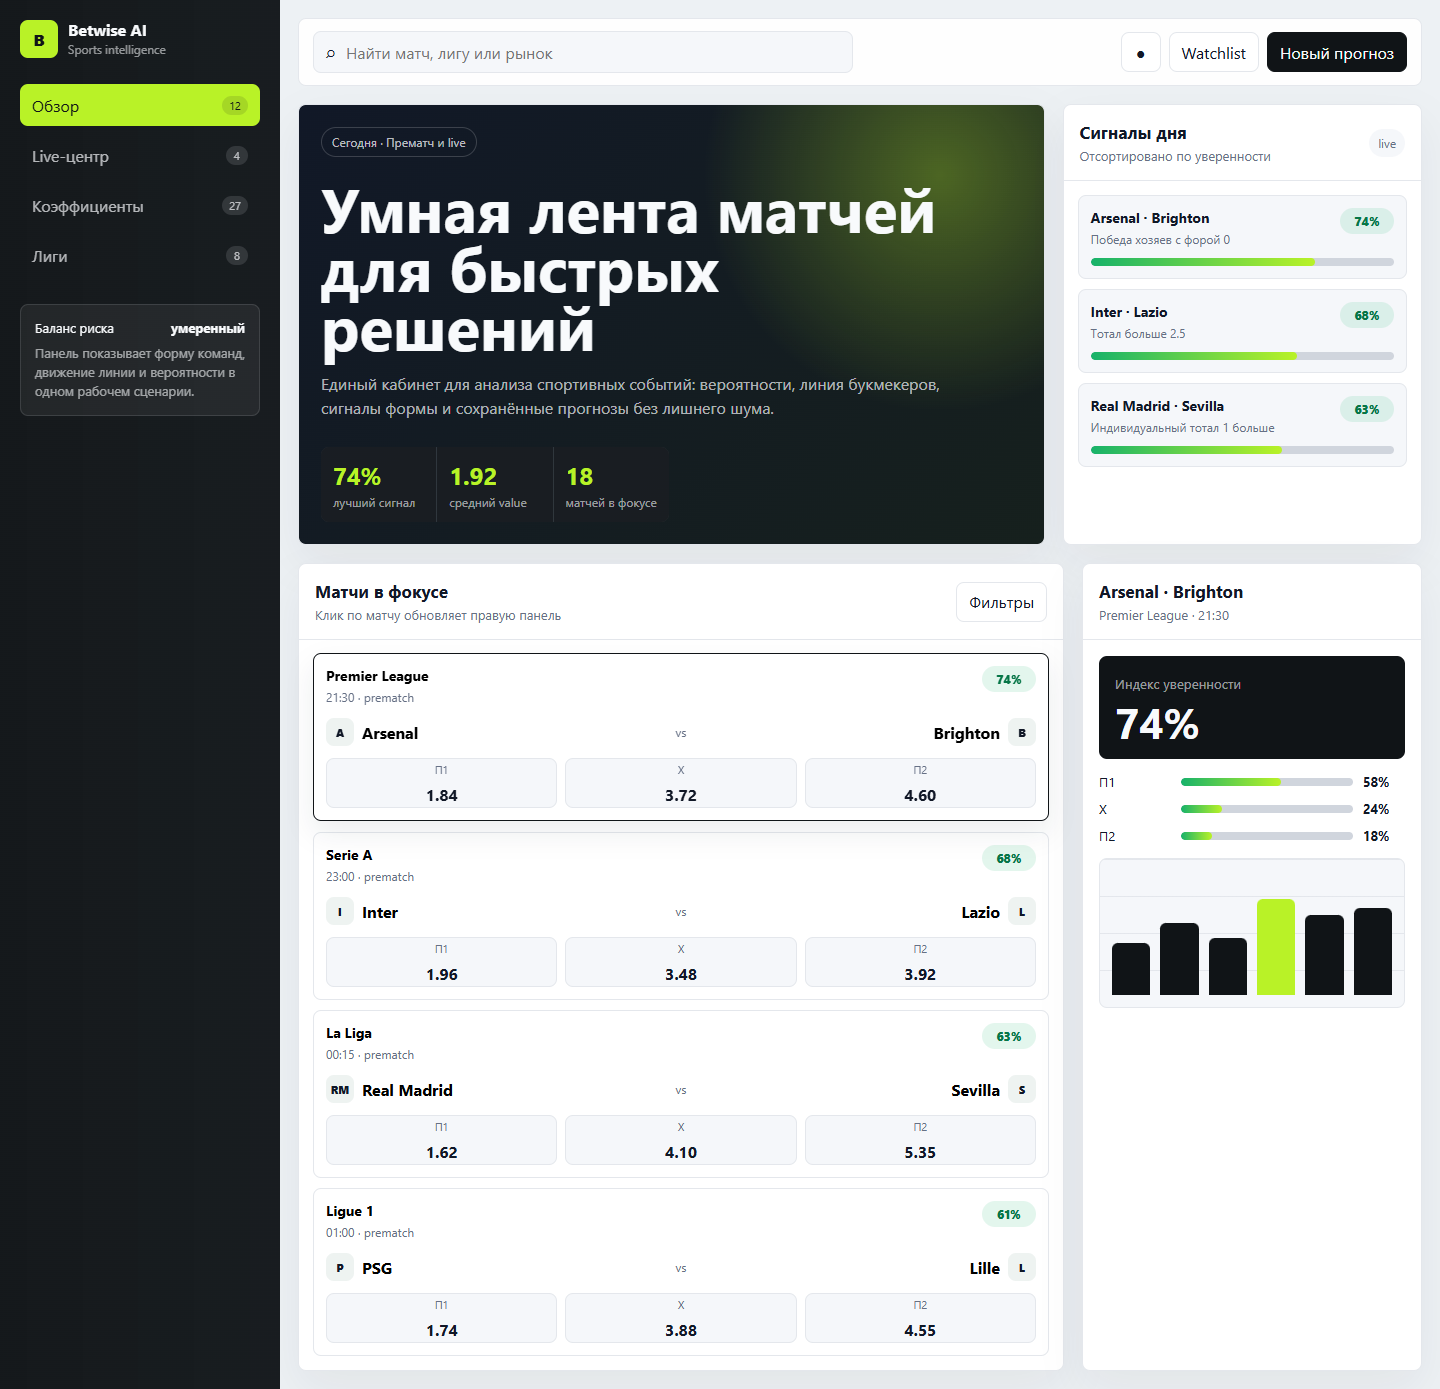
Task: Click the Inter team badge I
Action: click(x=340, y=912)
